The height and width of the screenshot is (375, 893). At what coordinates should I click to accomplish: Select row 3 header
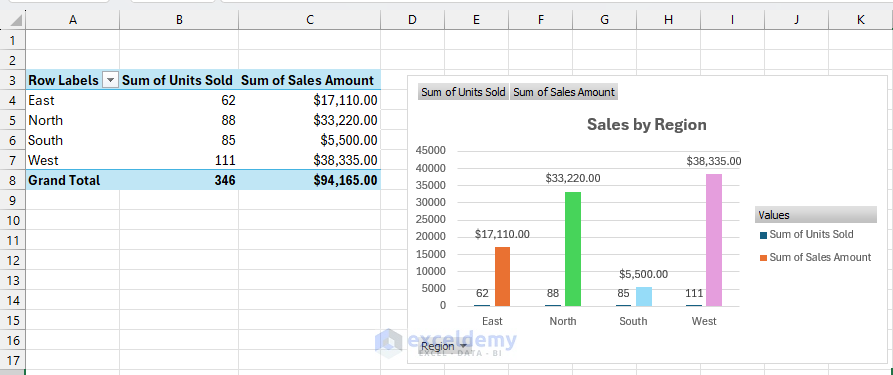point(13,80)
